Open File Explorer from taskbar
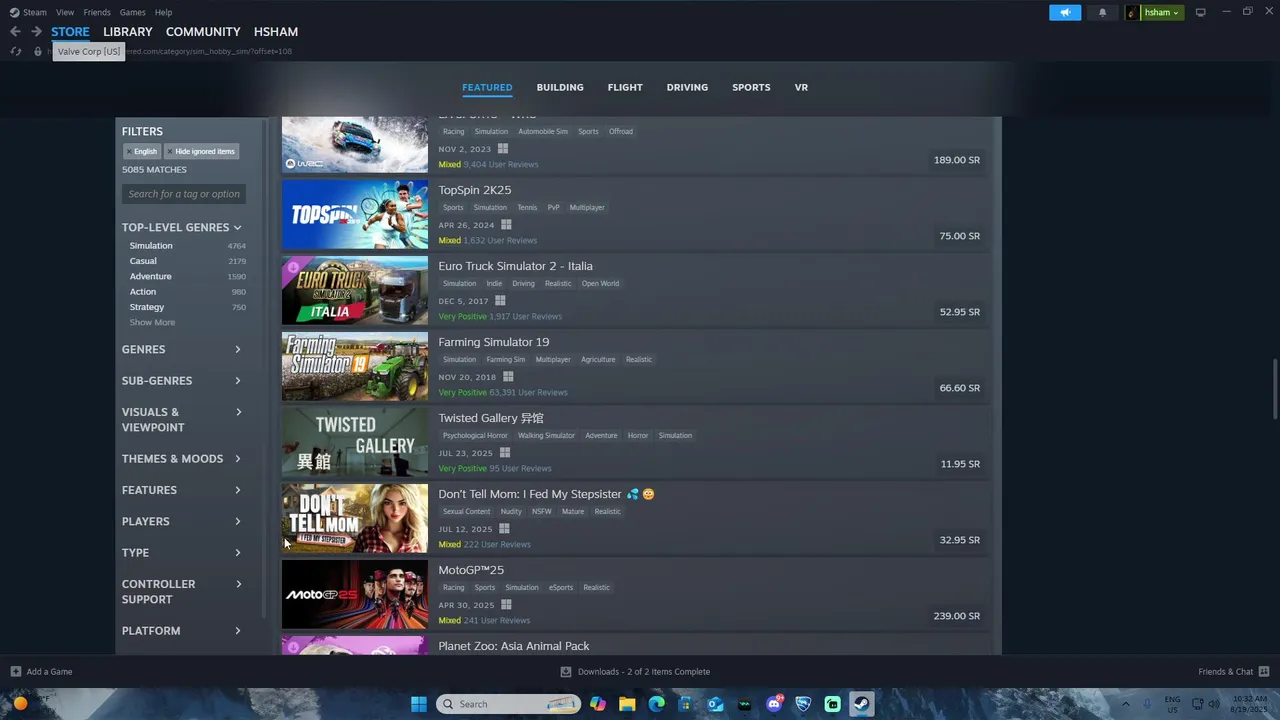The width and height of the screenshot is (1280, 720). (627, 704)
